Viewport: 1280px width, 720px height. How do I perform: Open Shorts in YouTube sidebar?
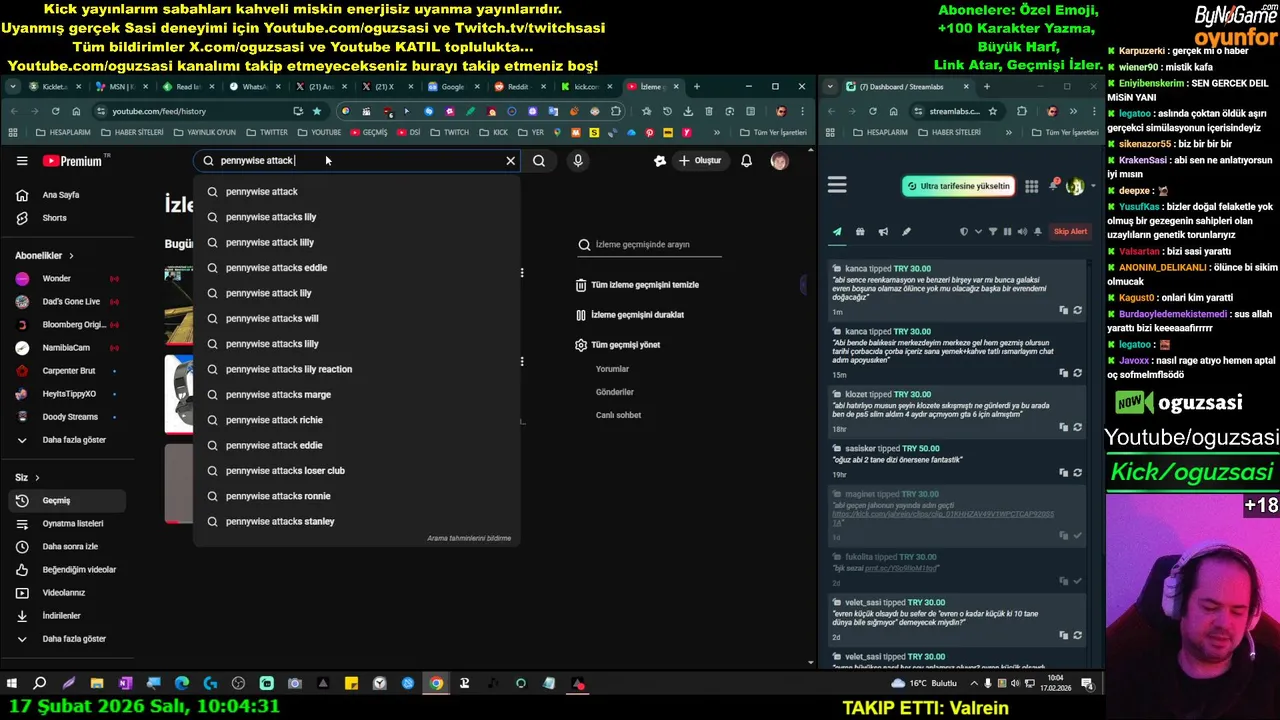tap(65, 218)
